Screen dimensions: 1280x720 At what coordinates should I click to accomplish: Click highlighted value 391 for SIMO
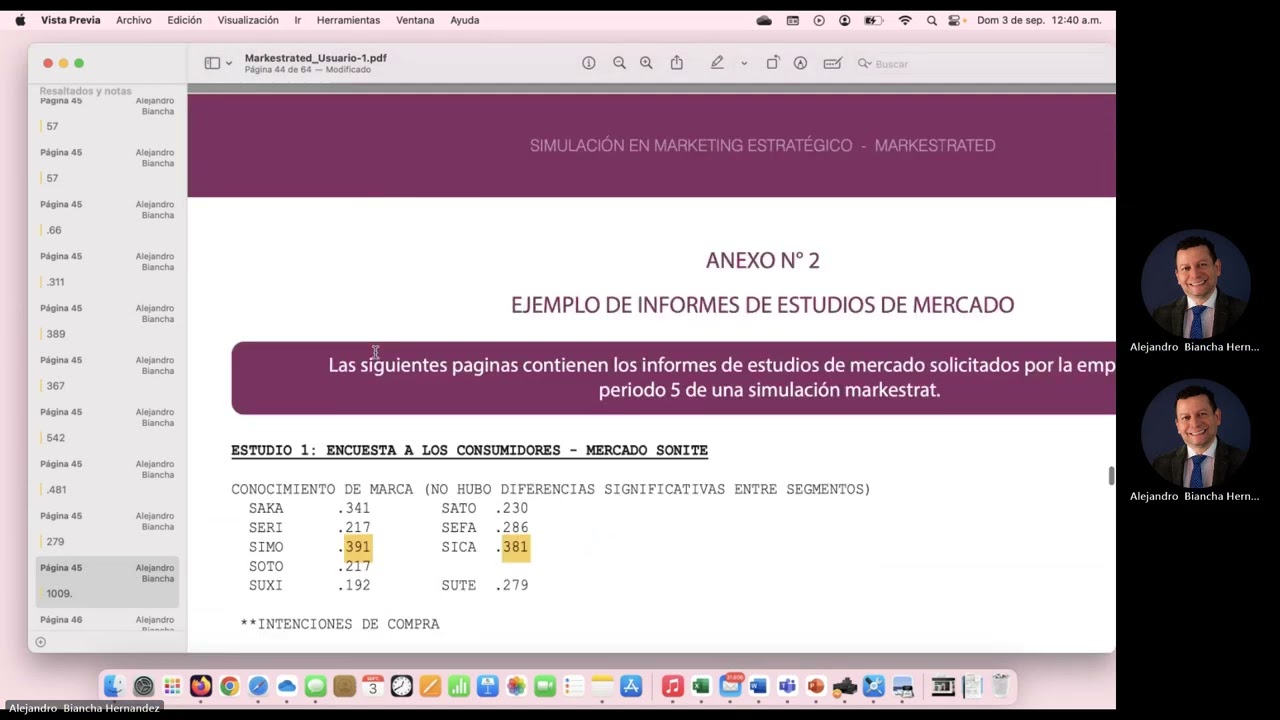click(357, 547)
